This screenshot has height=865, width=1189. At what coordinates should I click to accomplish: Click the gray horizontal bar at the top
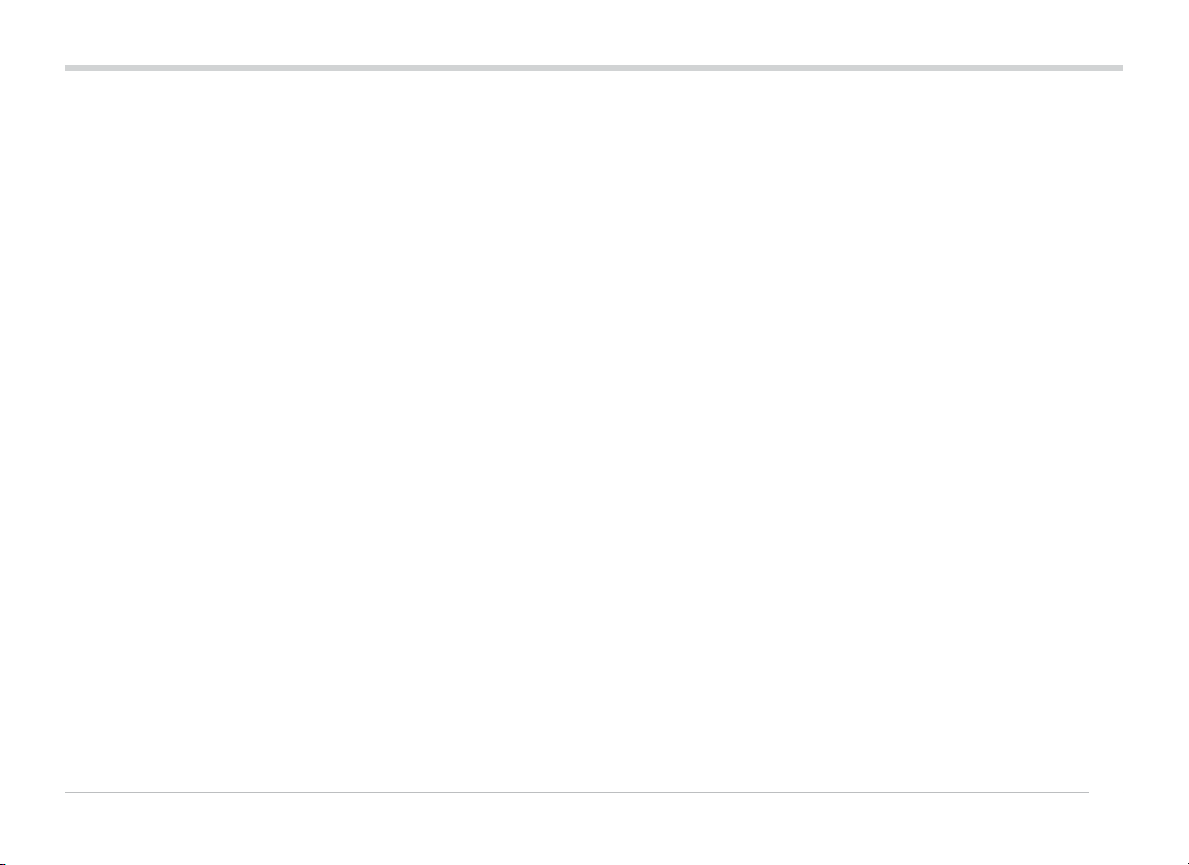[x=594, y=68]
